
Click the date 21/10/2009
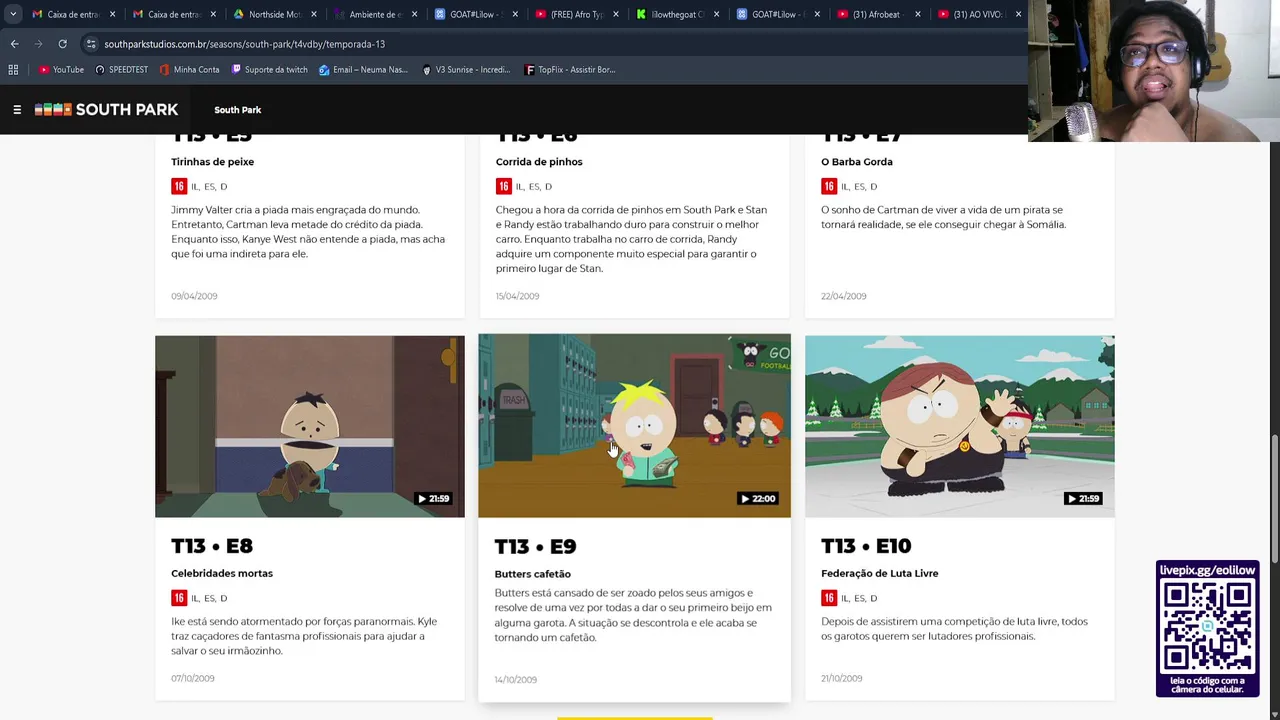tap(841, 678)
